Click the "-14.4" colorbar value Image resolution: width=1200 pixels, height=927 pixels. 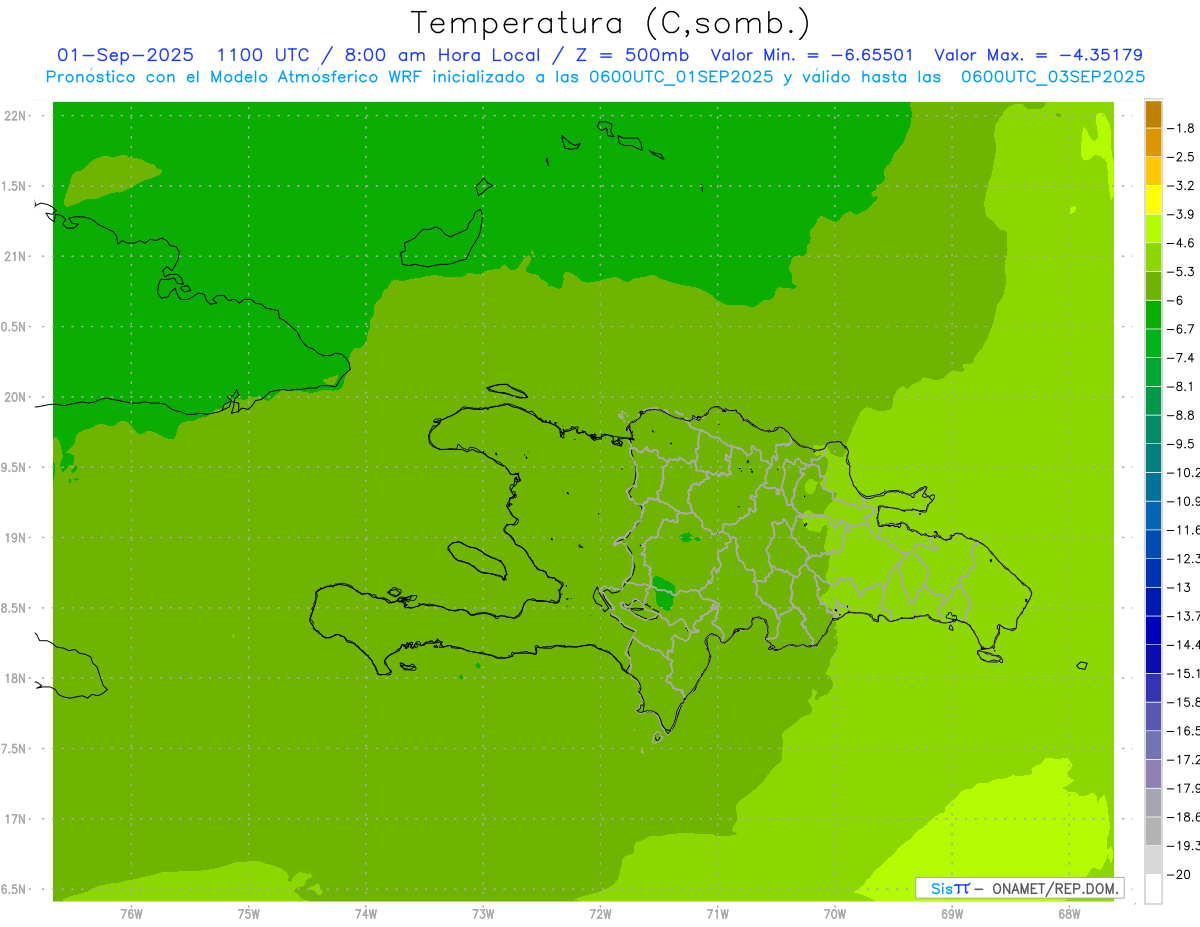pos(1183,644)
